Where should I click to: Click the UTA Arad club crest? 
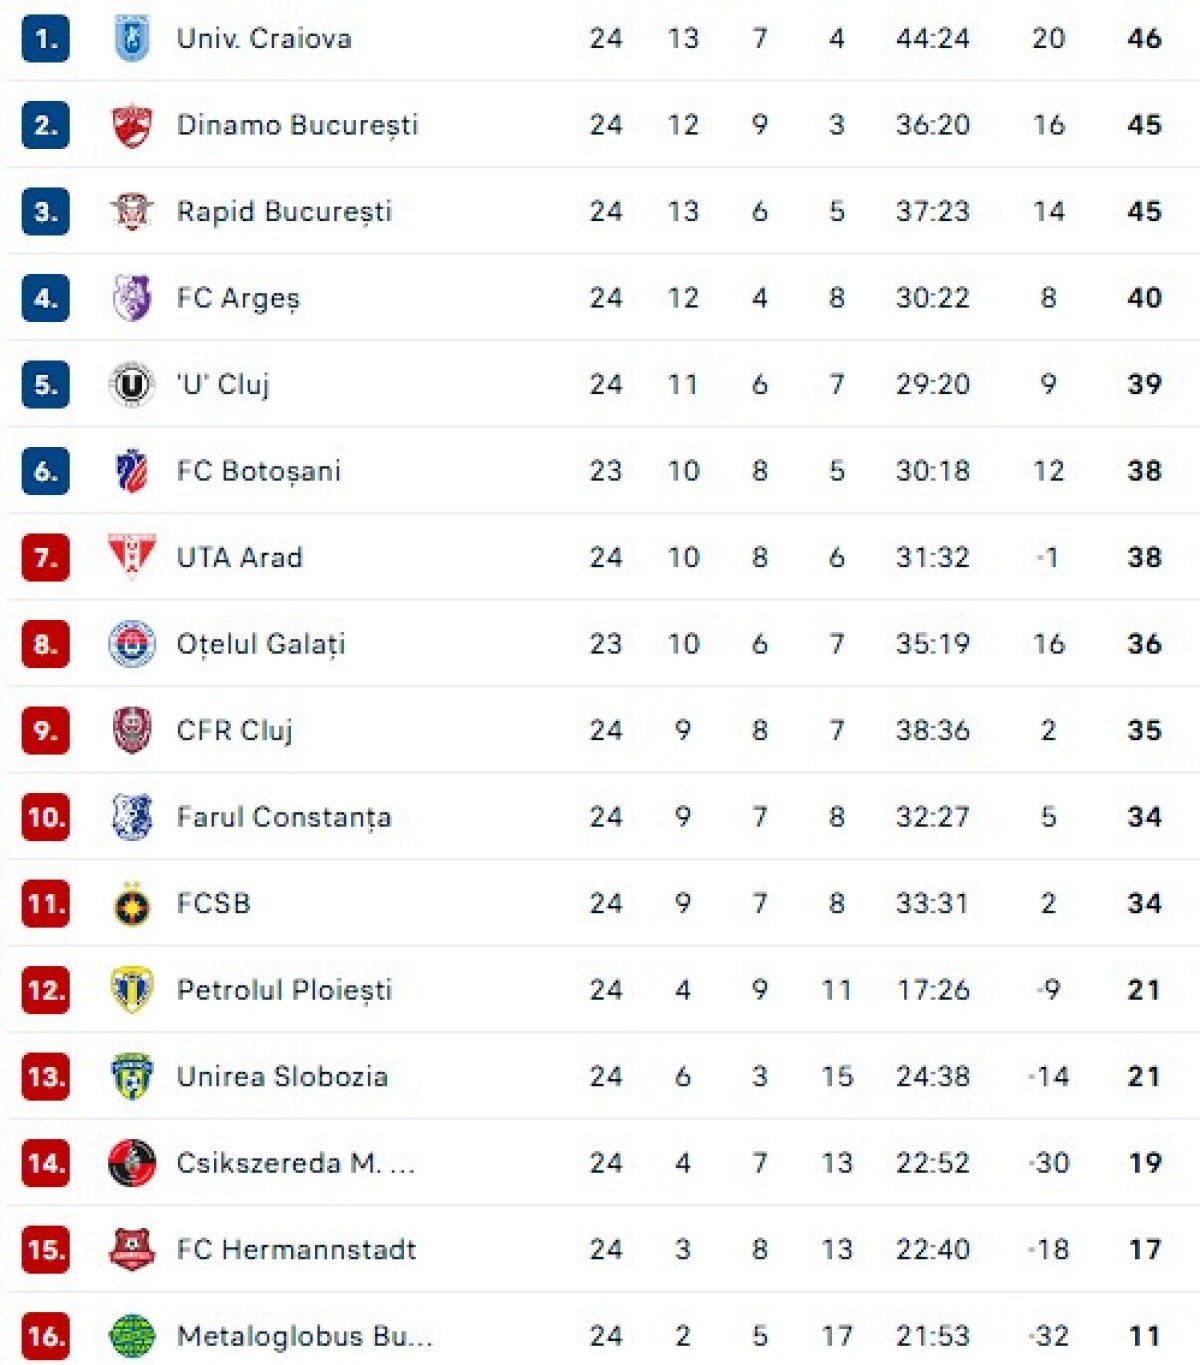click(131, 557)
